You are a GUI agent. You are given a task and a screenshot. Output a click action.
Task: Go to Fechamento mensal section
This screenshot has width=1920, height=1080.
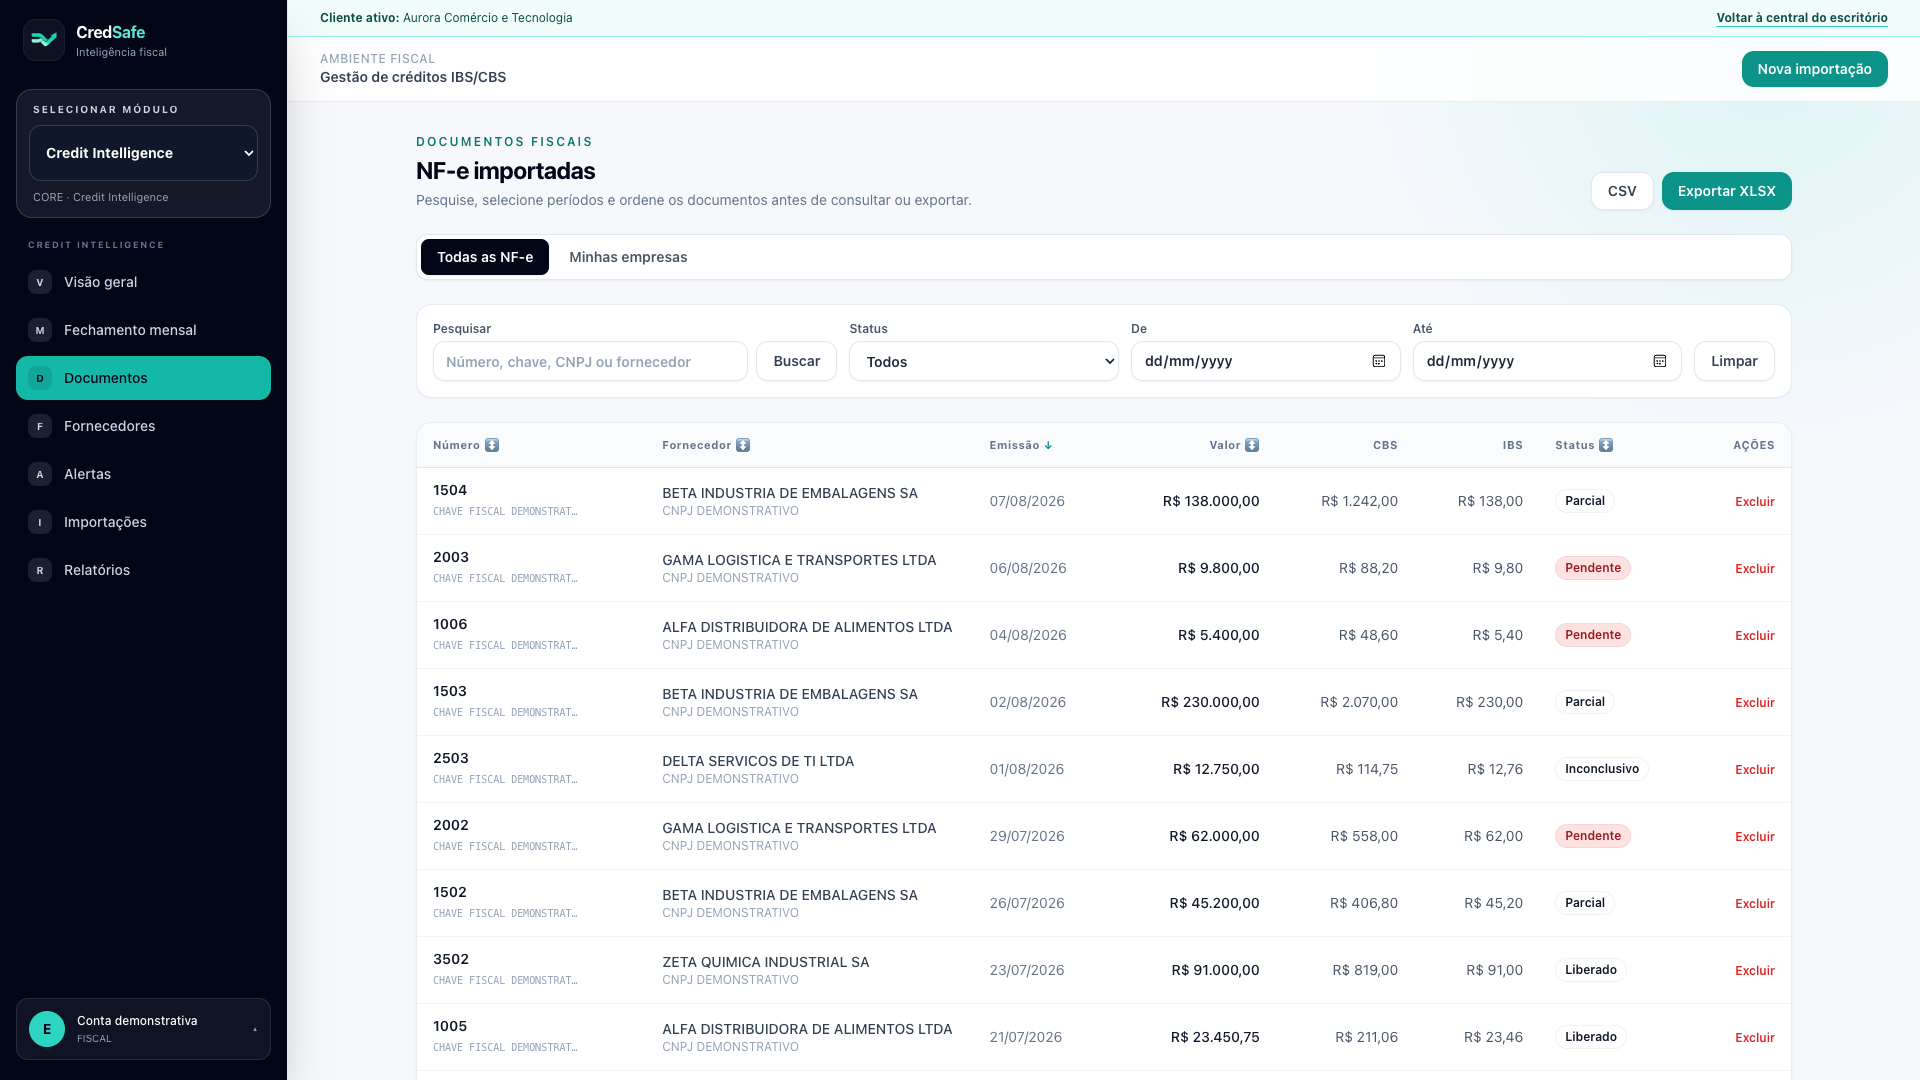coord(143,330)
